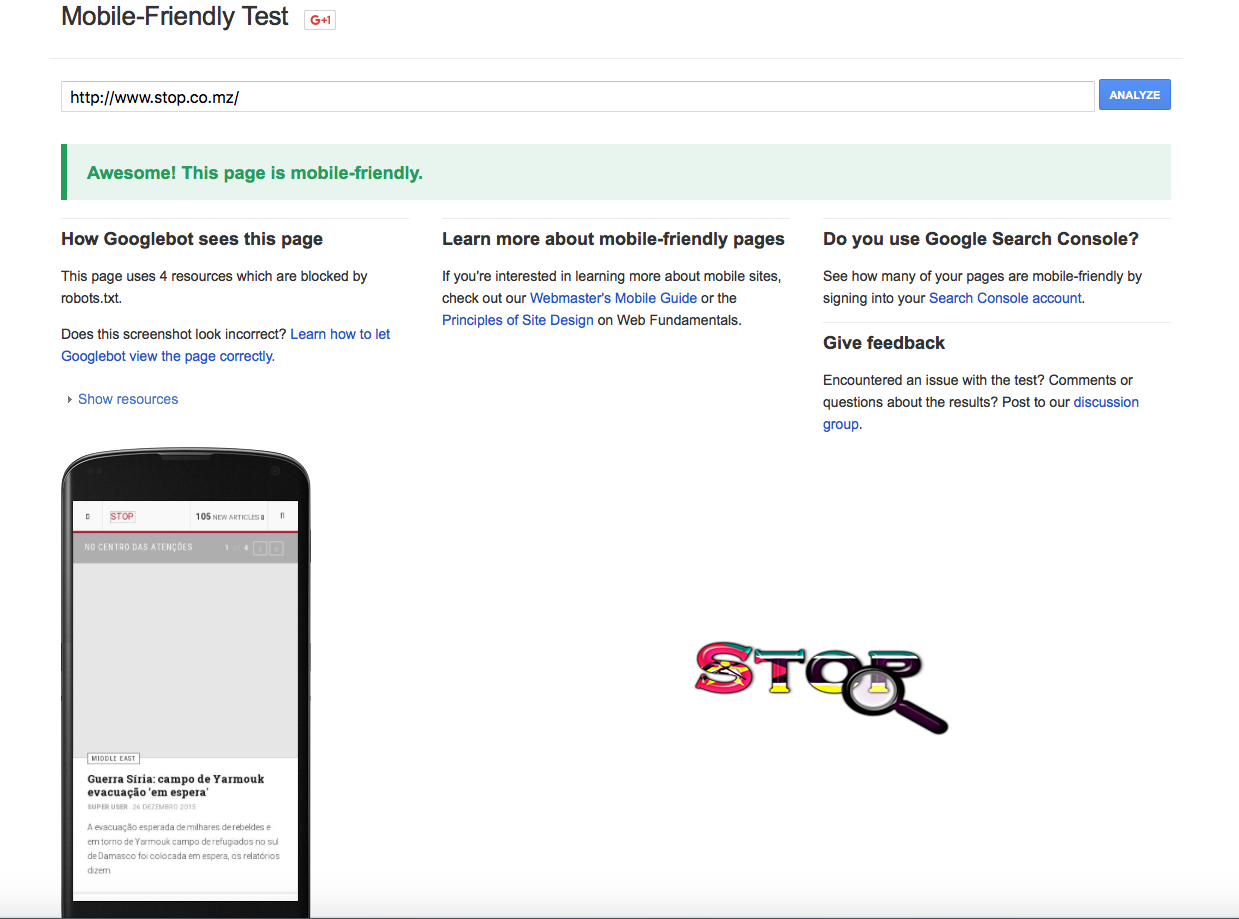Open the Search Console account link
Image resolution: width=1239 pixels, height=919 pixels.
pos(1004,298)
